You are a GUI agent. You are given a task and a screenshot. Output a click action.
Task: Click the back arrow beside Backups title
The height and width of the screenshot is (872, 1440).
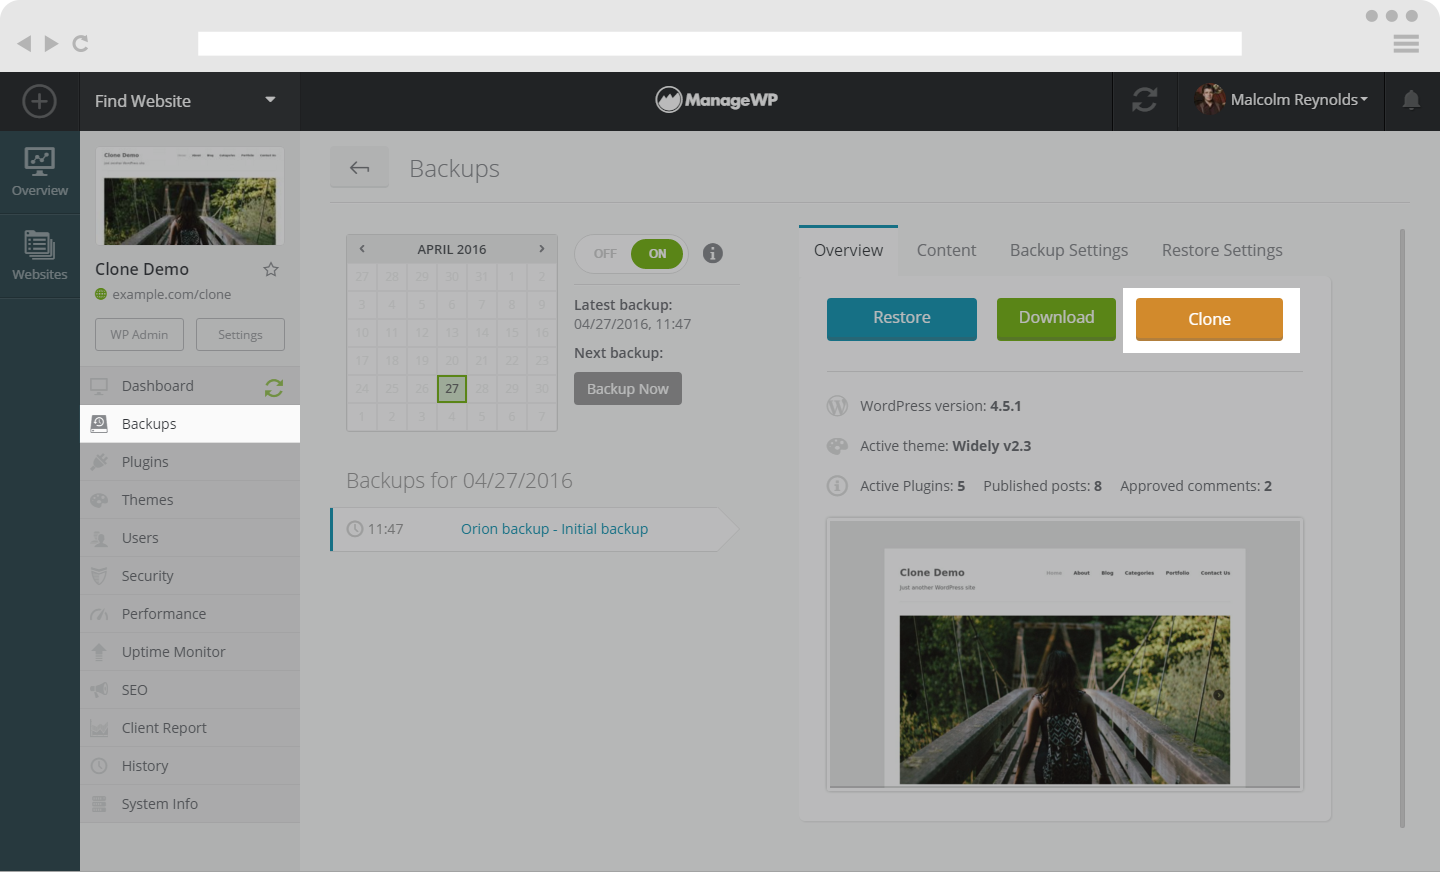(360, 168)
